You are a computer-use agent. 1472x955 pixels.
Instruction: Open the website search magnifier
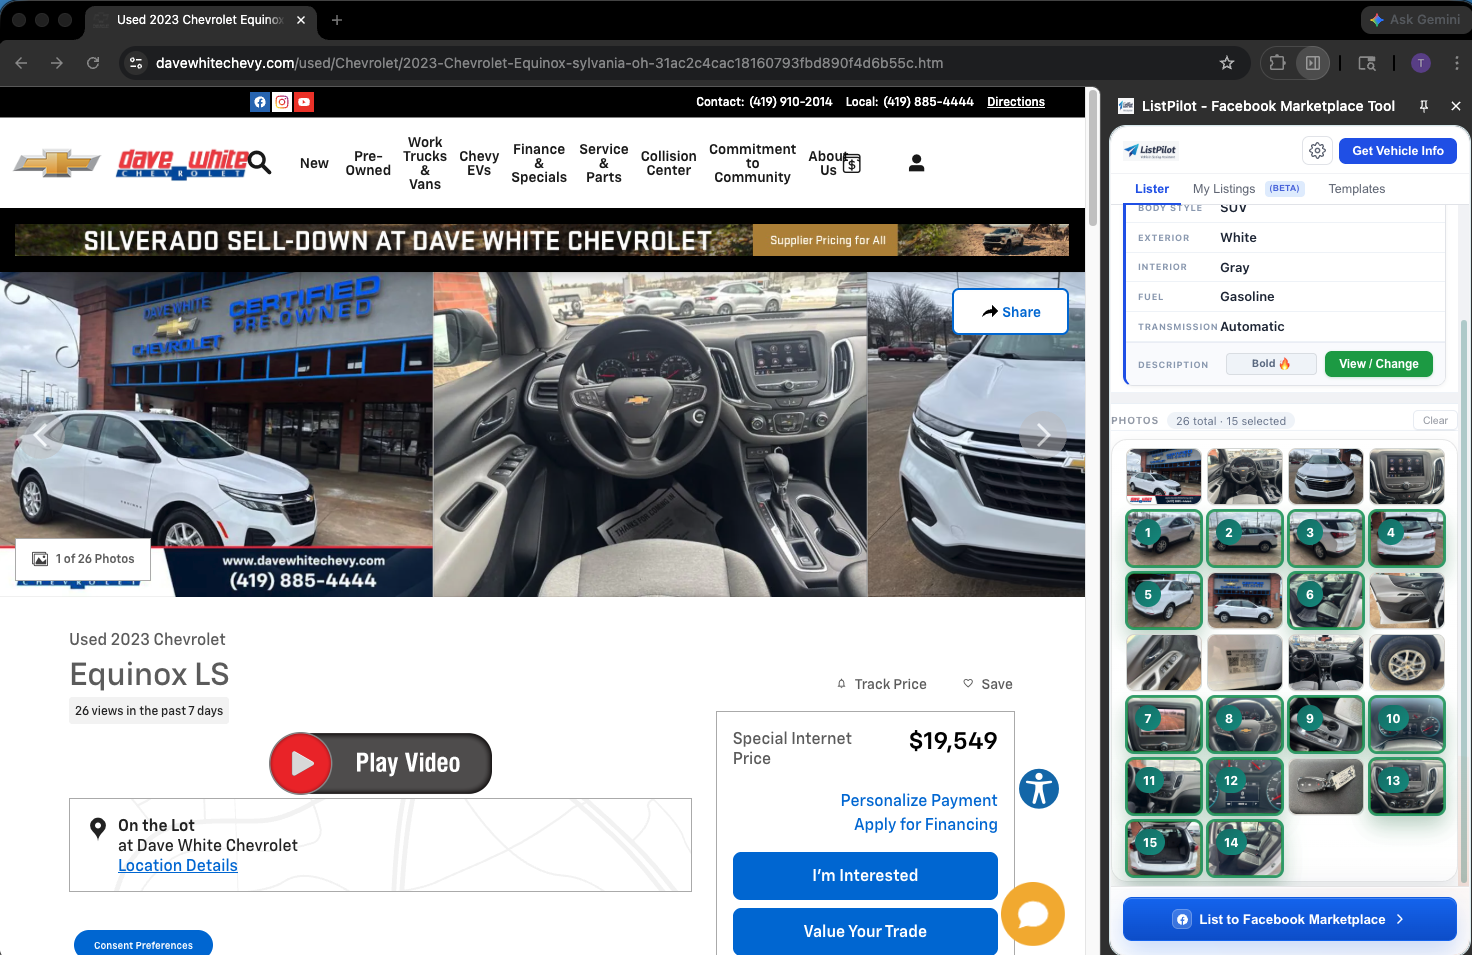click(260, 163)
